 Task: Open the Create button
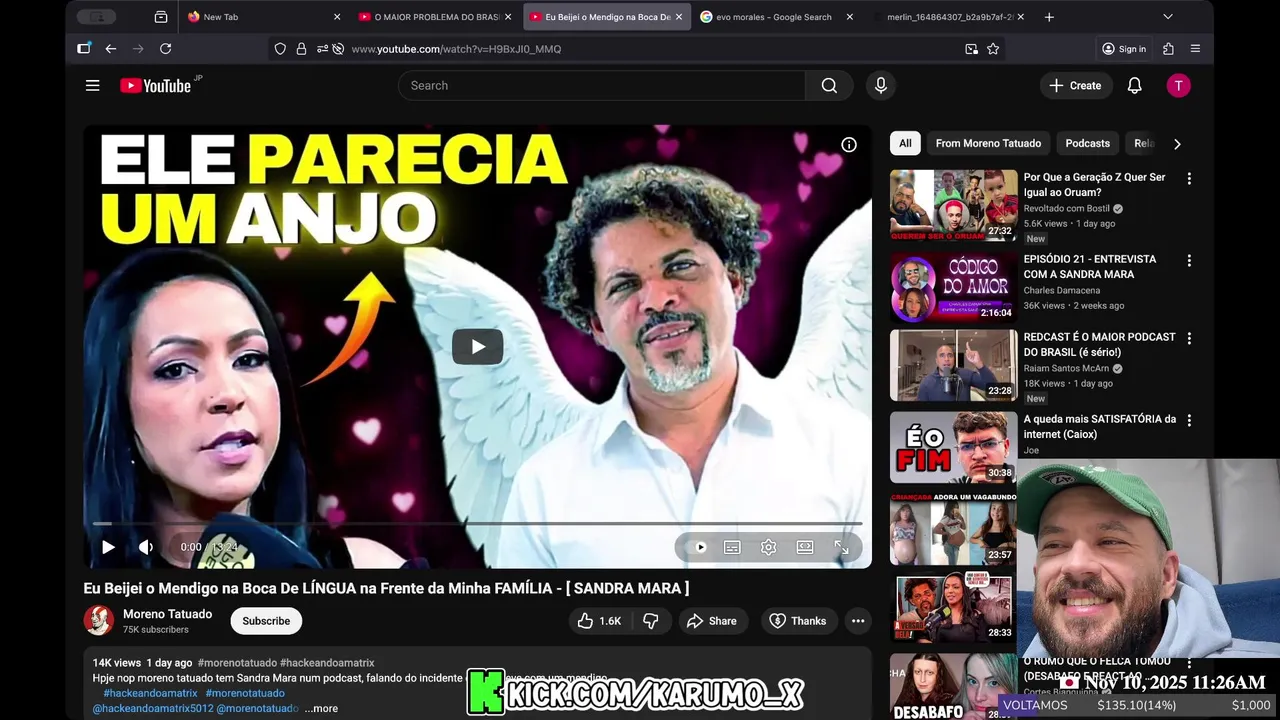coord(1075,86)
